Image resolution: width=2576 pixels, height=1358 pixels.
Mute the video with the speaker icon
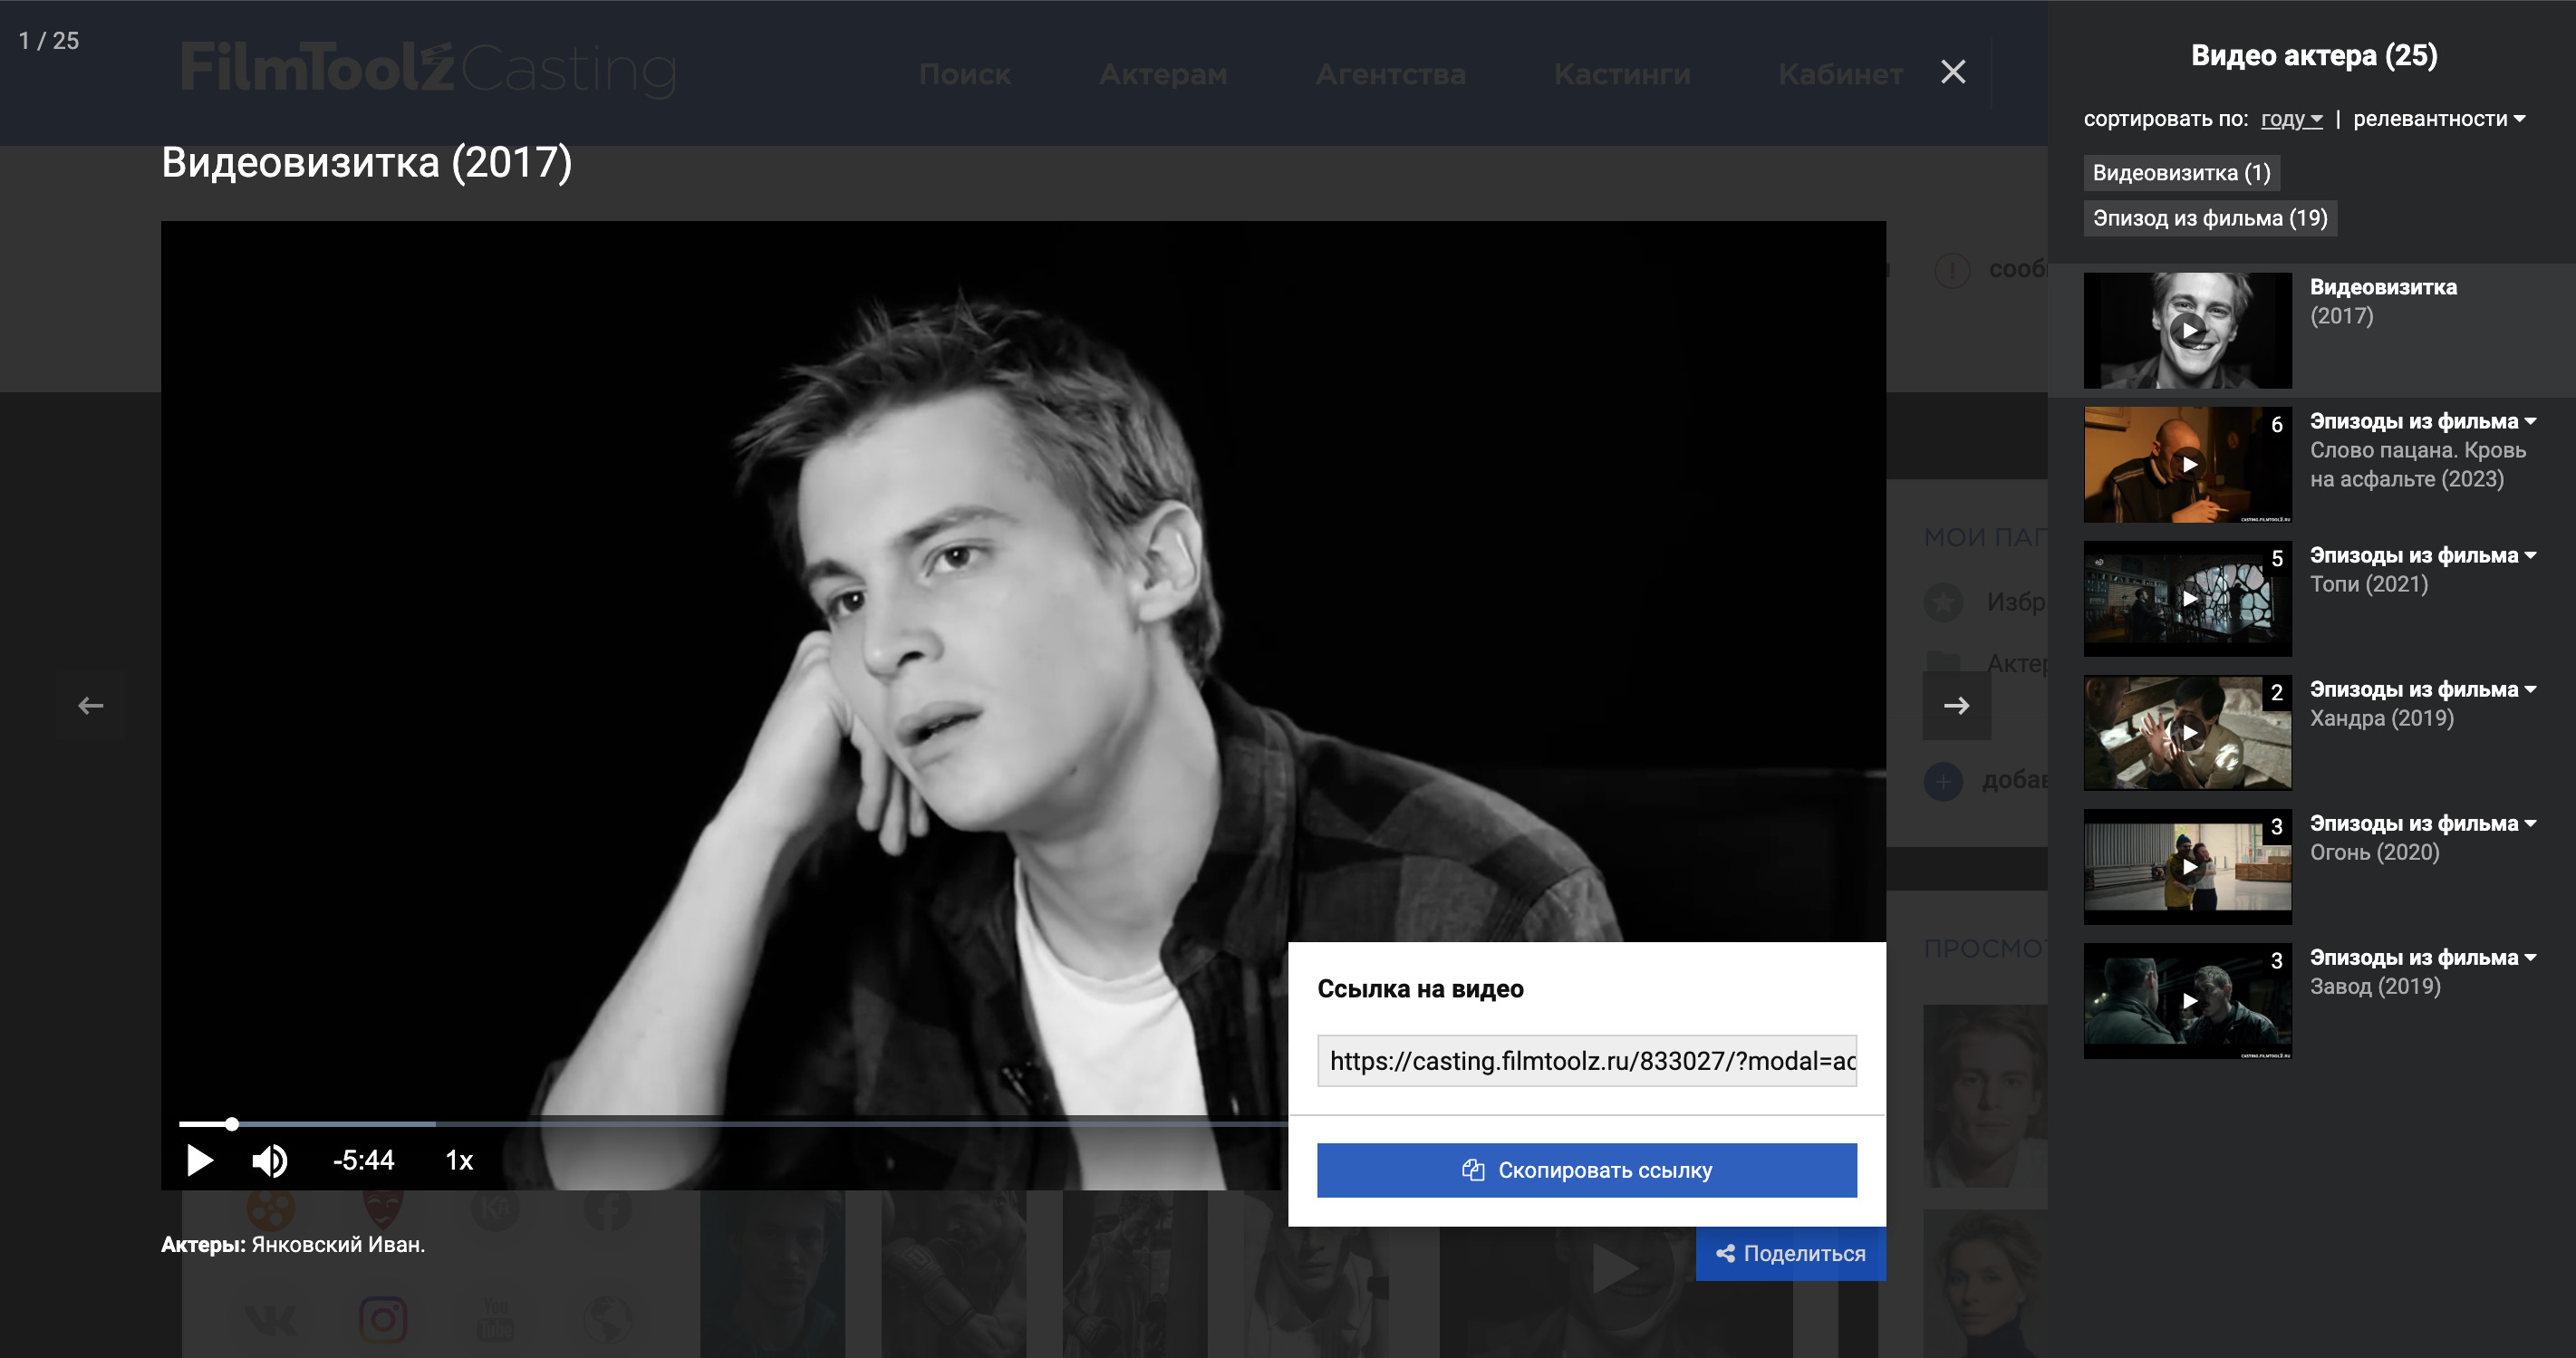point(269,1160)
